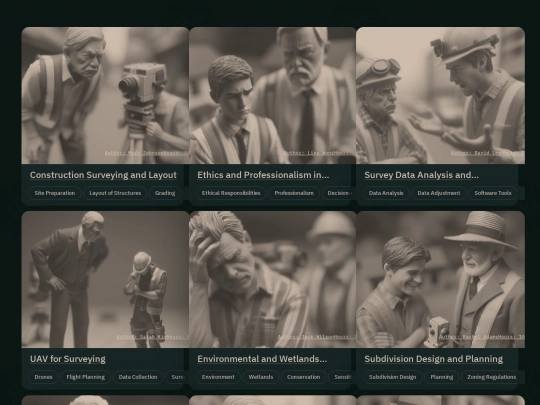Select the Zoning Regulations tag
The image size is (540, 405).
coord(491,377)
